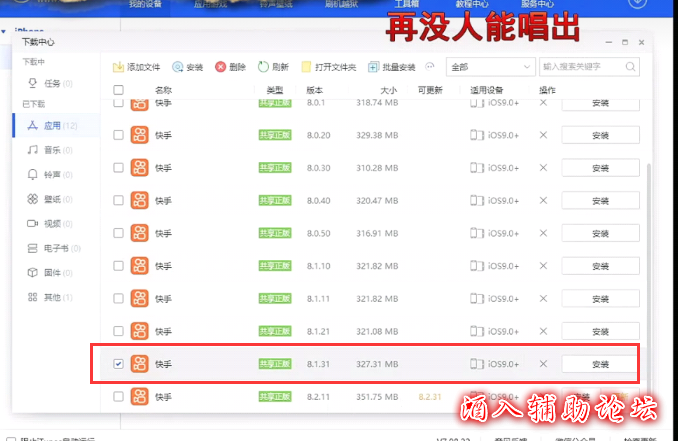Click the 329.38 MB size cell

pos(377,135)
